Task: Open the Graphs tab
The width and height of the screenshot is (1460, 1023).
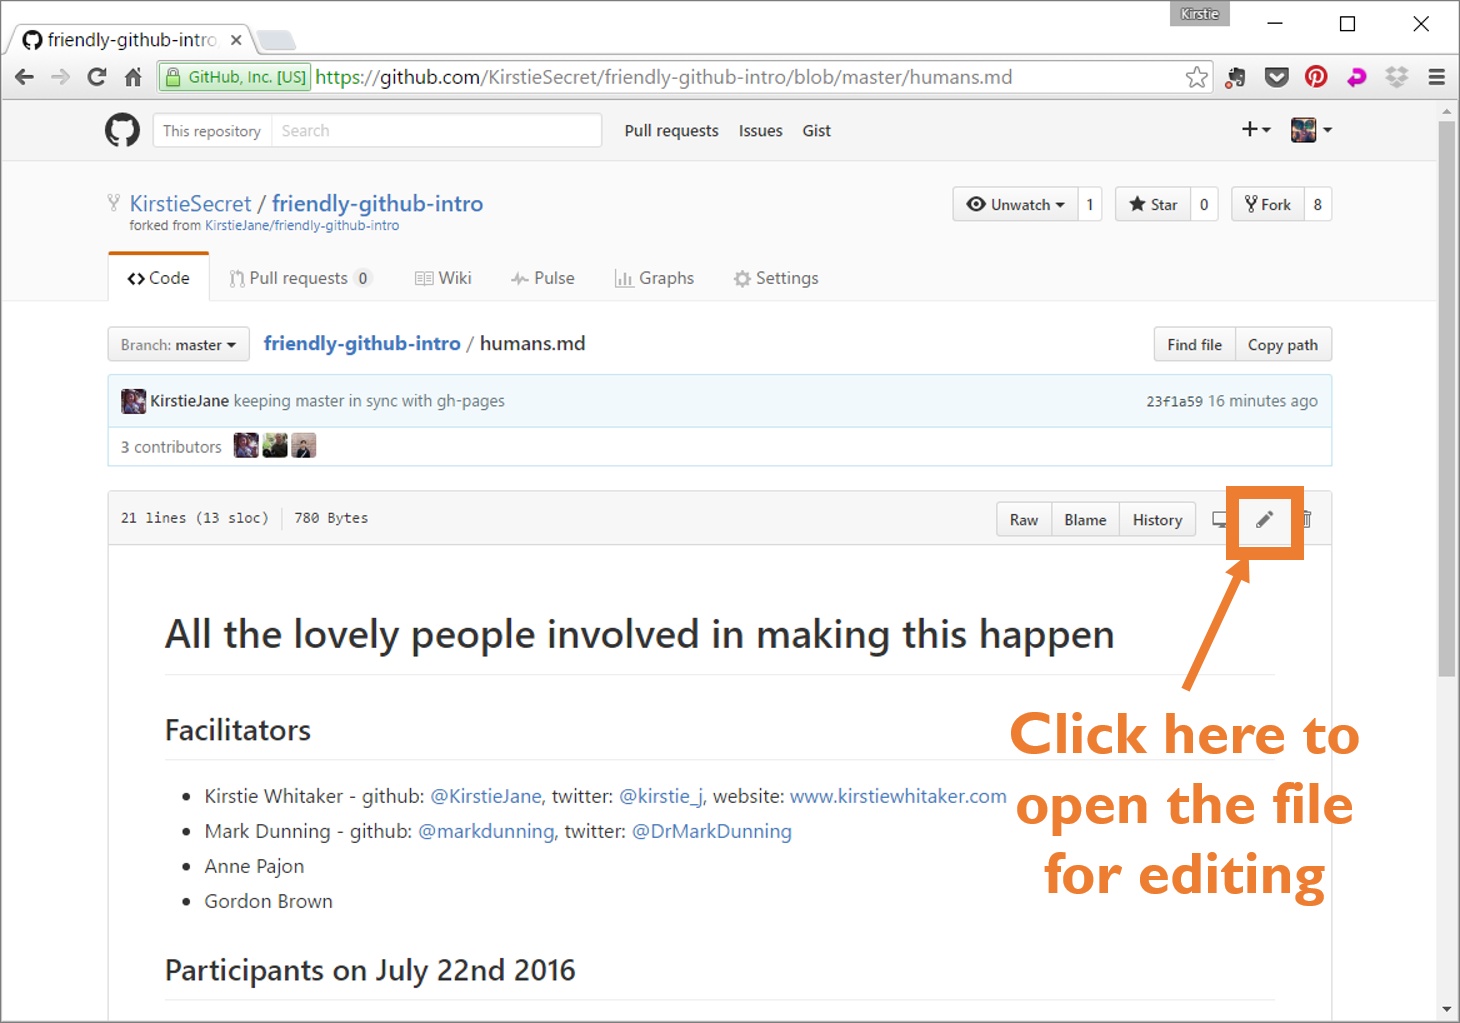Action: coord(654,278)
